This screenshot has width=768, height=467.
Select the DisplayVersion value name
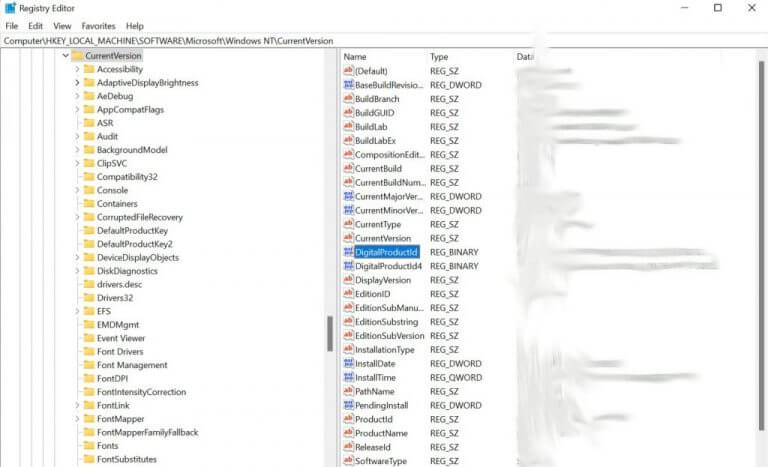[383, 280]
